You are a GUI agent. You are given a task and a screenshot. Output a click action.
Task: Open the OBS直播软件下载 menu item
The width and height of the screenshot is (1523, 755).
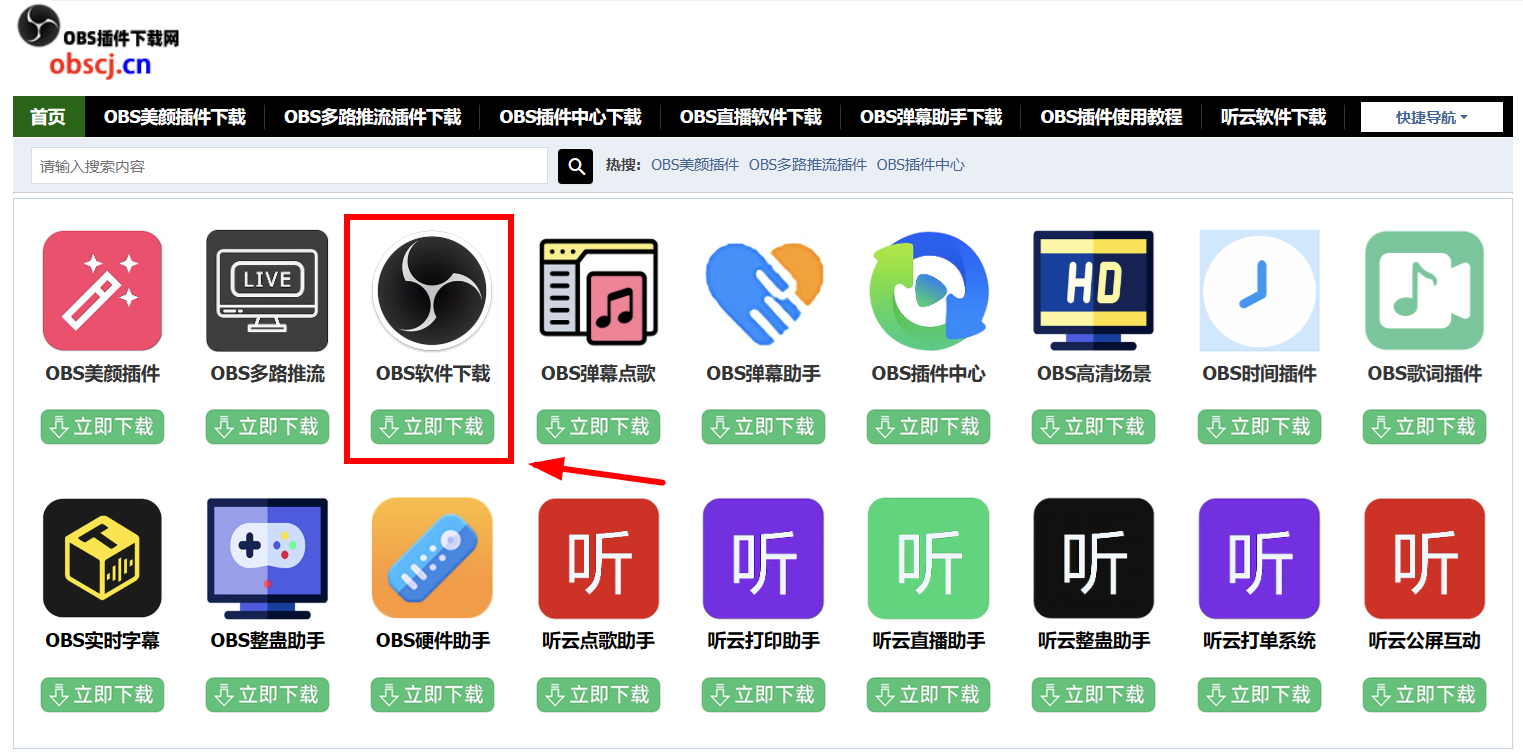751,117
